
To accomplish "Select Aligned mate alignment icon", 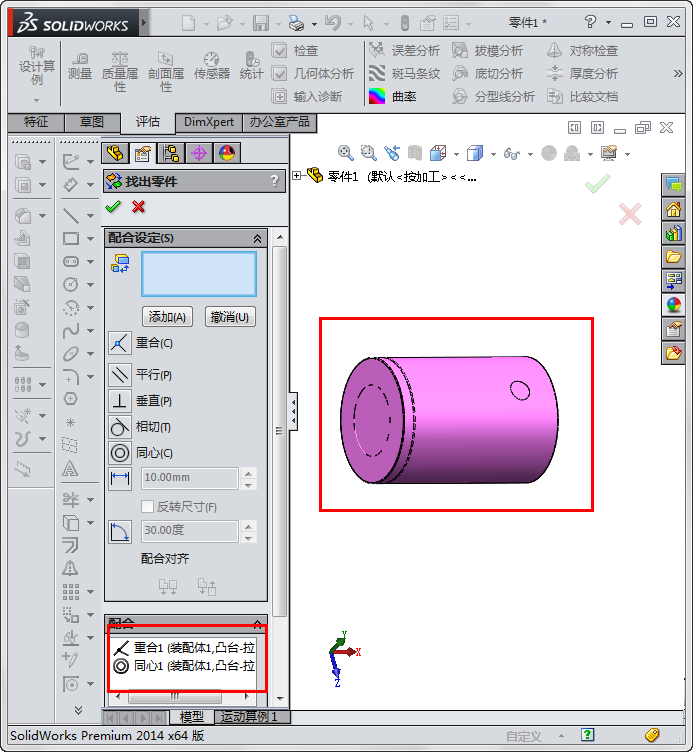I will click(168, 586).
